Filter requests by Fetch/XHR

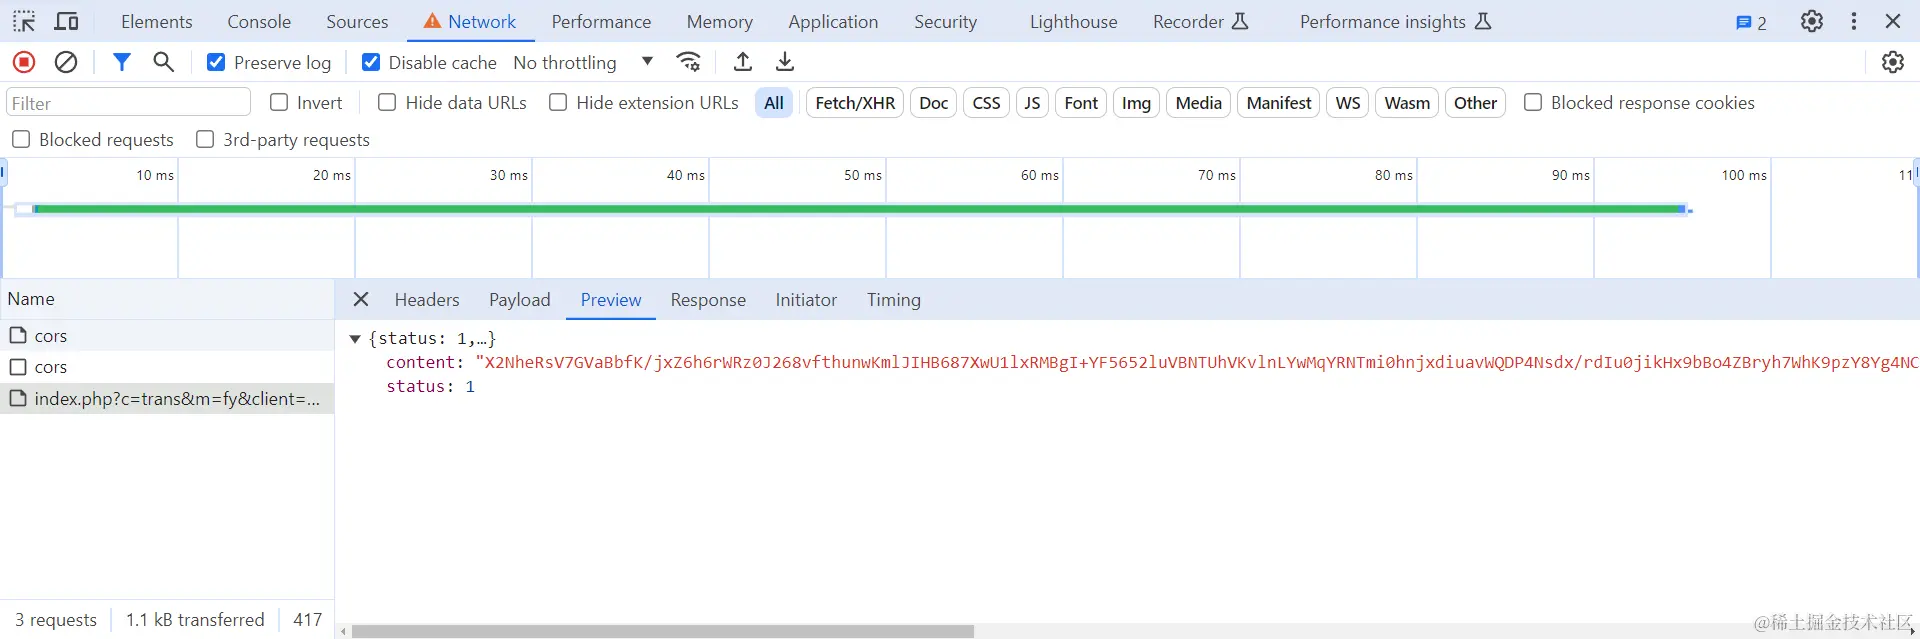[855, 102]
